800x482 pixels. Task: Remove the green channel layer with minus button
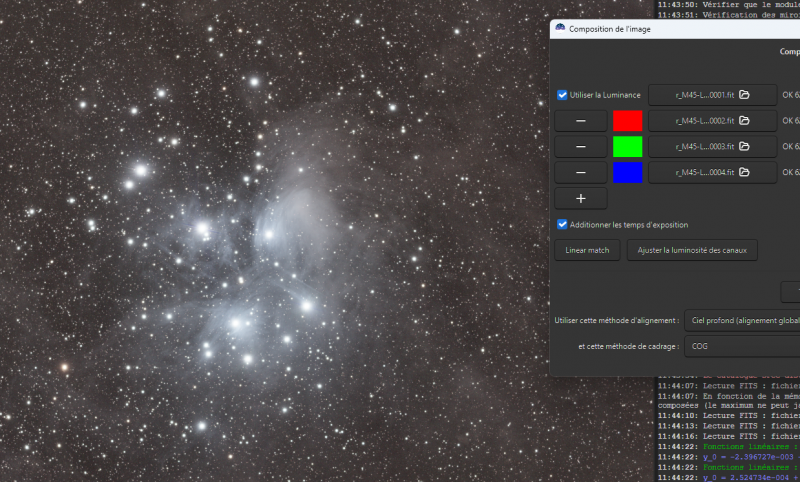[581, 146]
